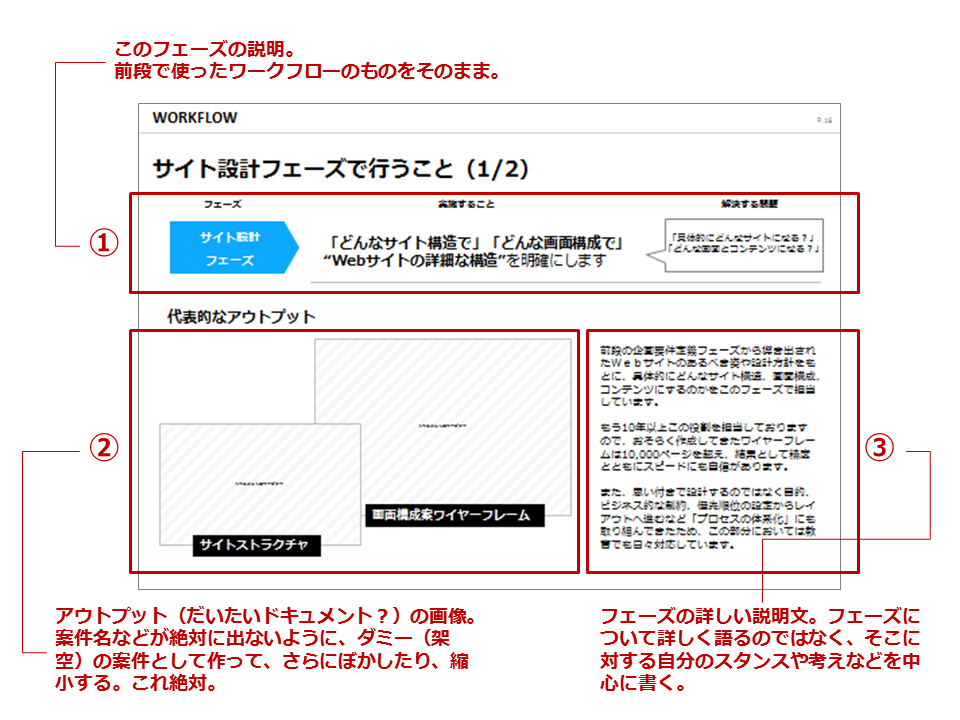The width and height of the screenshot is (960, 720).
Task: Select the フェーズ column label
Action: pos(223,204)
